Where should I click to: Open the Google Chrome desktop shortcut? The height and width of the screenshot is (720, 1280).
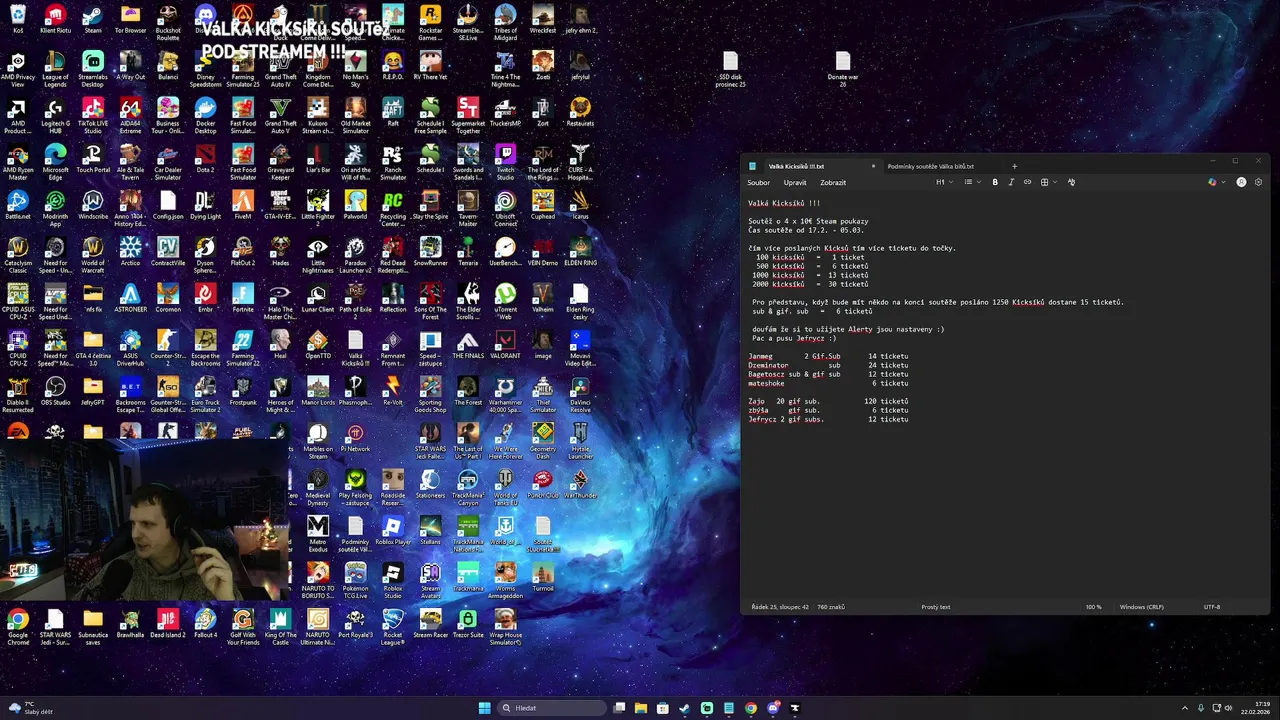pyautogui.click(x=18, y=625)
